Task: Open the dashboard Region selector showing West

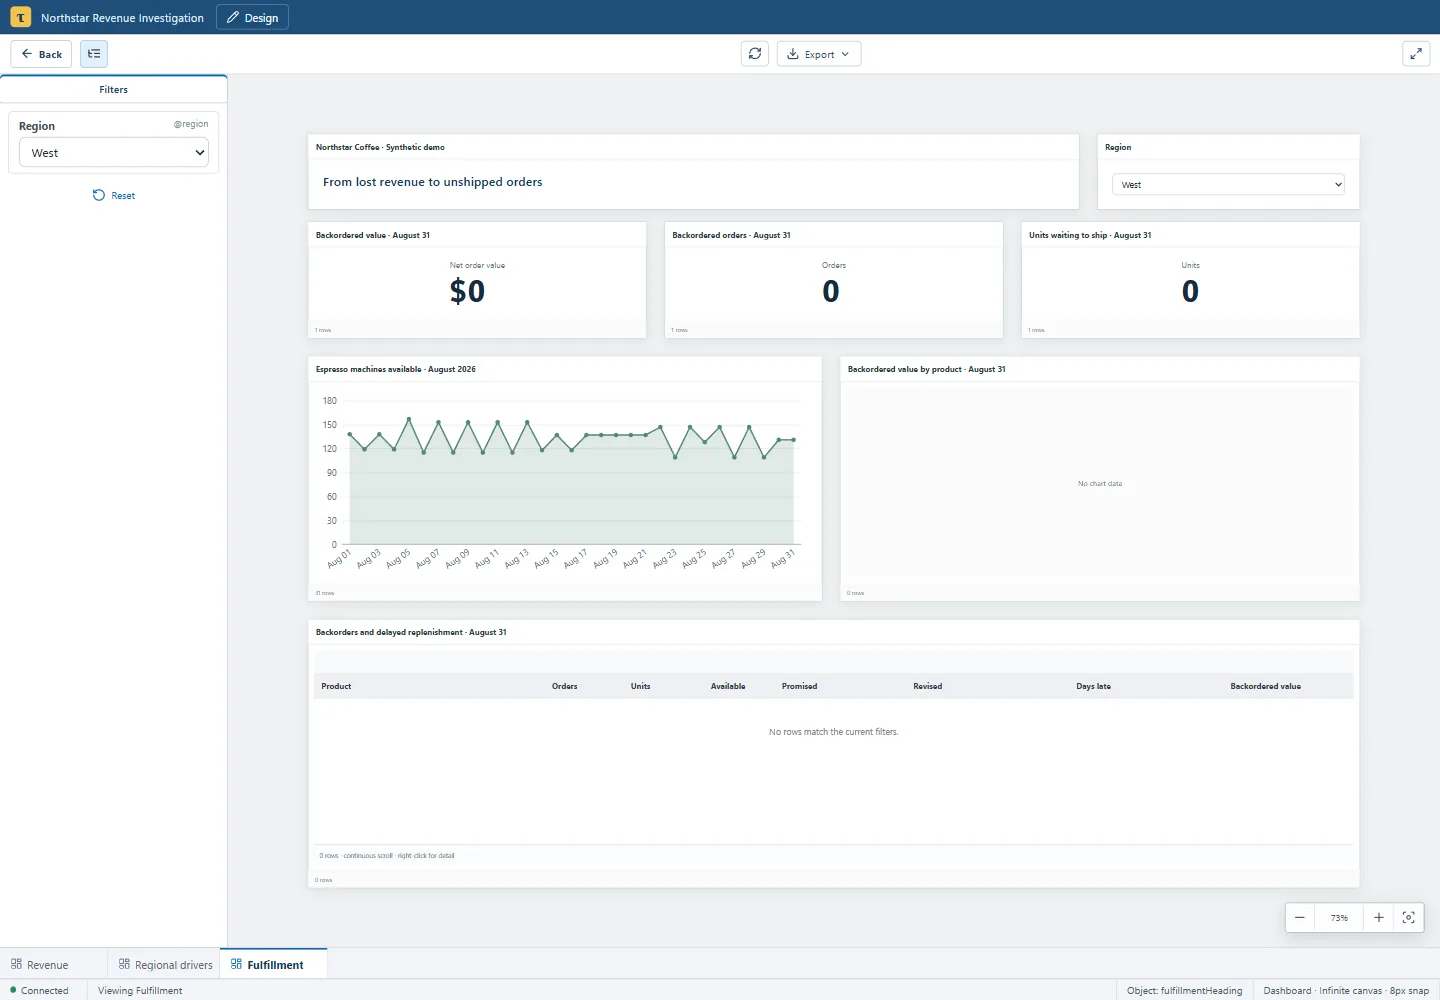Action: point(1228,184)
